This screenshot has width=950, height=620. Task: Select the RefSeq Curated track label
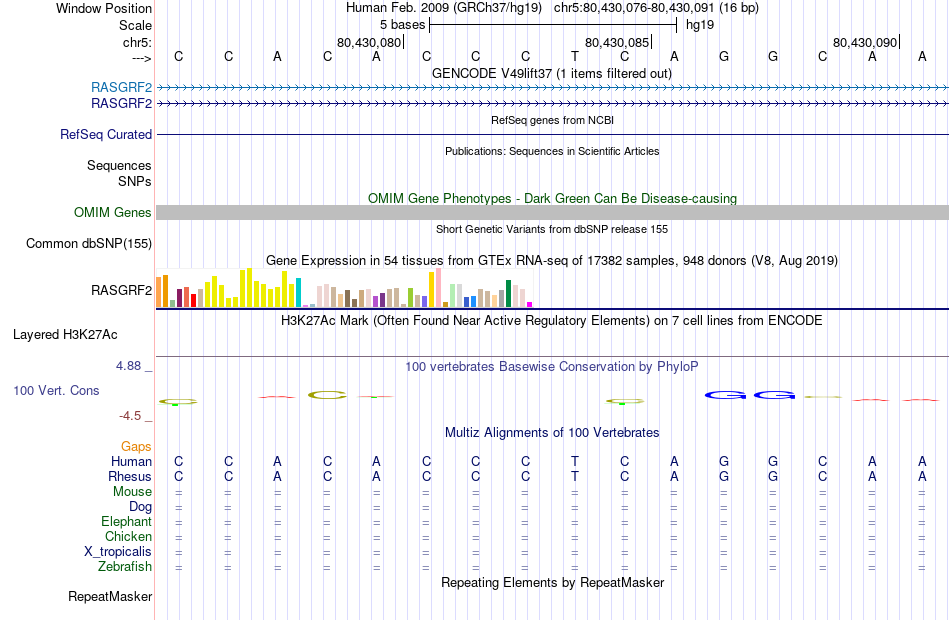(x=106, y=135)
